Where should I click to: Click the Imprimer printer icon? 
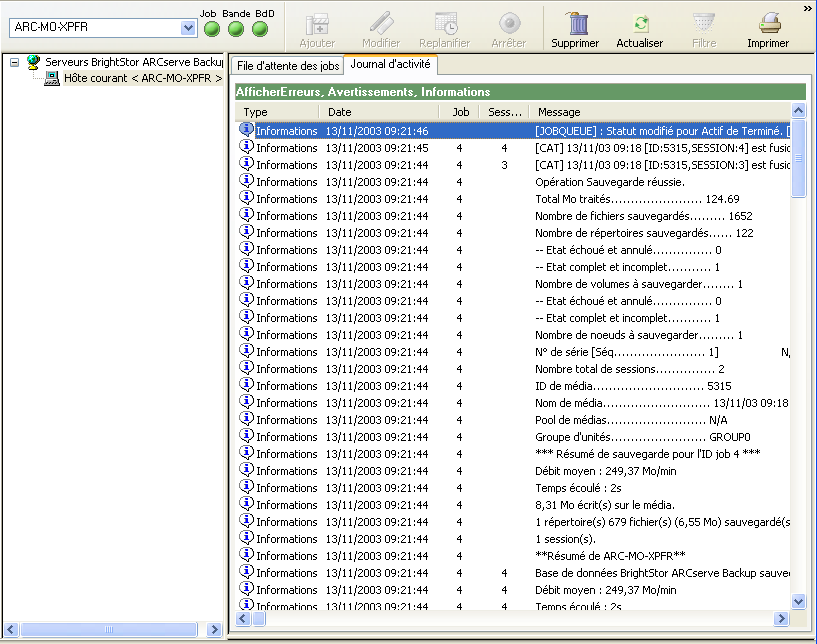pyautogui.click(x=768, y=23)
